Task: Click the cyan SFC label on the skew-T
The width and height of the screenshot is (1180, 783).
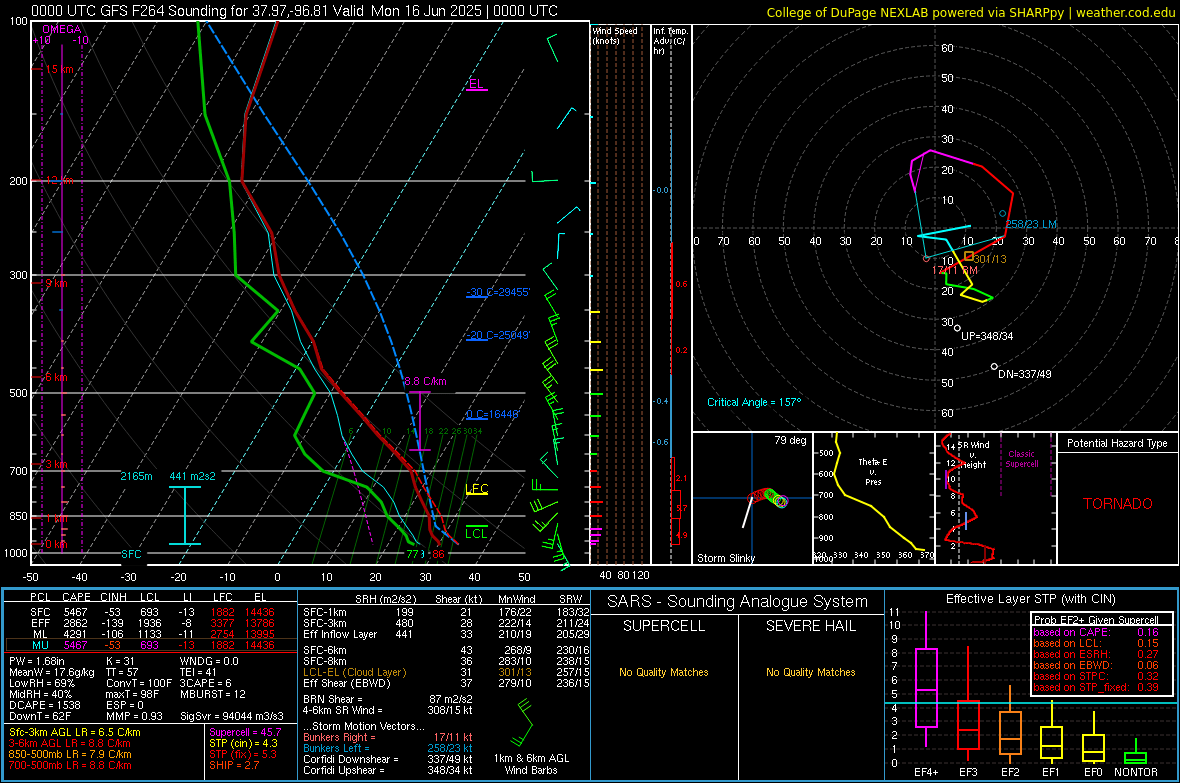Action: tap(131, 554)
